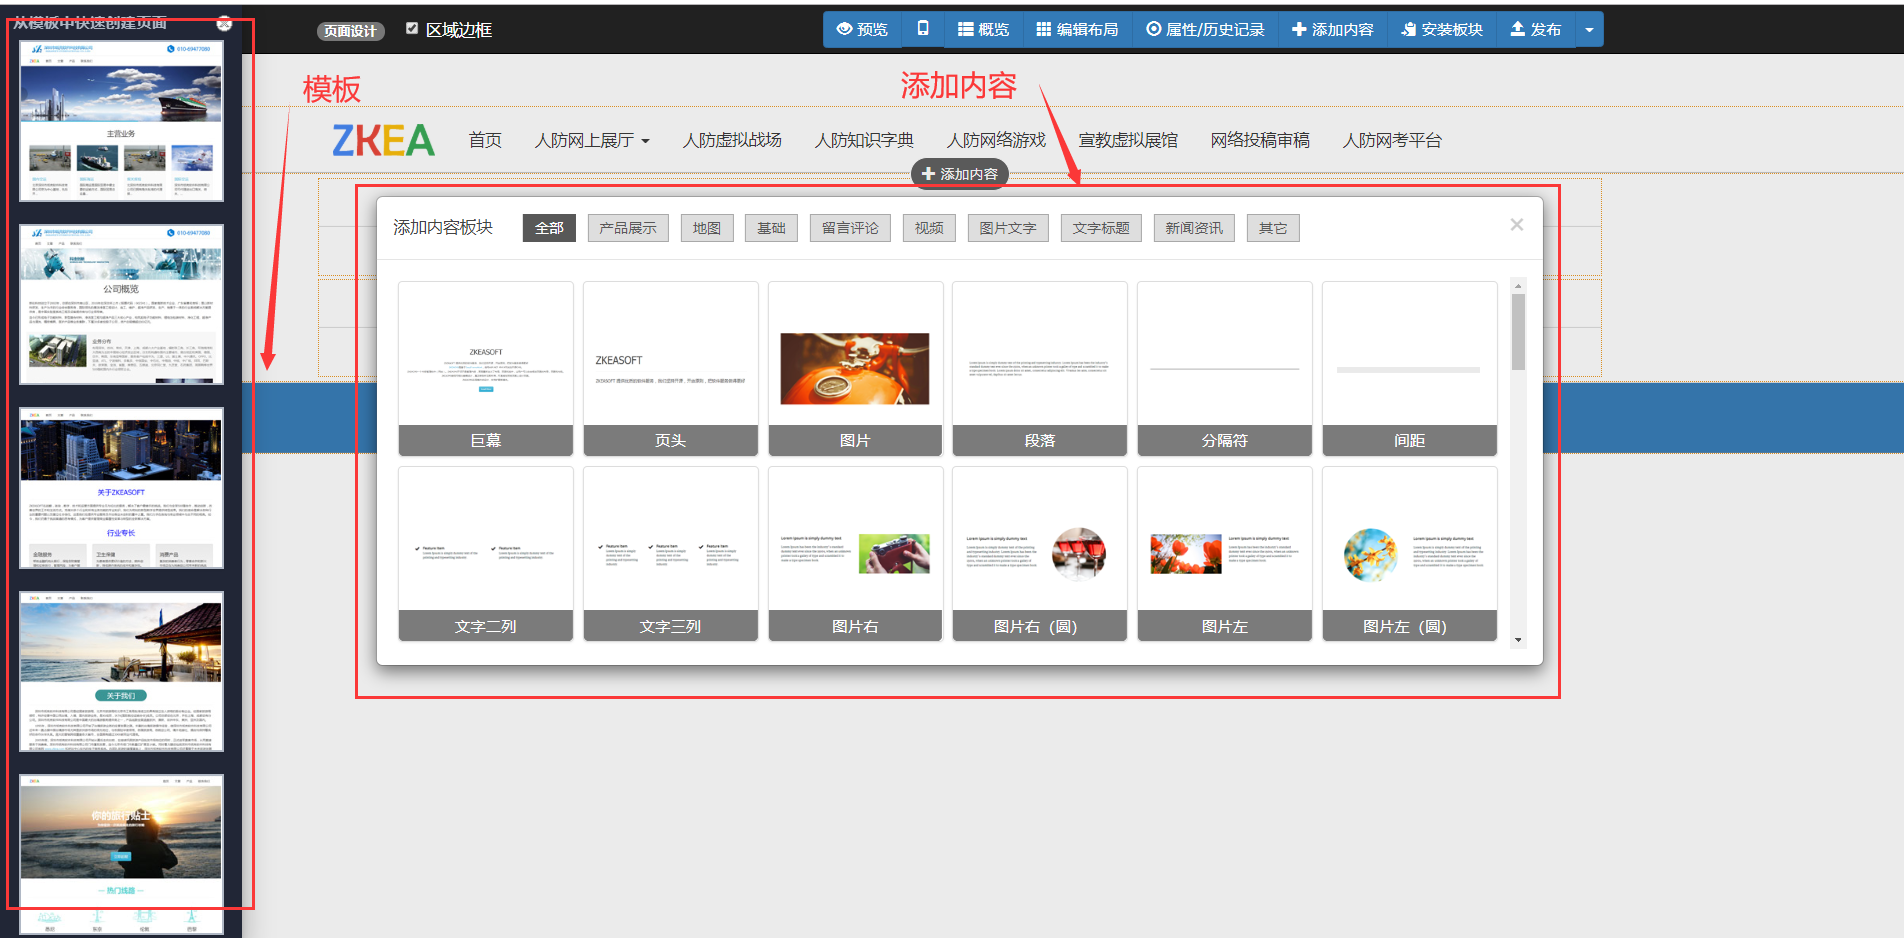
Task: Choose the 页头 widget template
Action: 671,369
